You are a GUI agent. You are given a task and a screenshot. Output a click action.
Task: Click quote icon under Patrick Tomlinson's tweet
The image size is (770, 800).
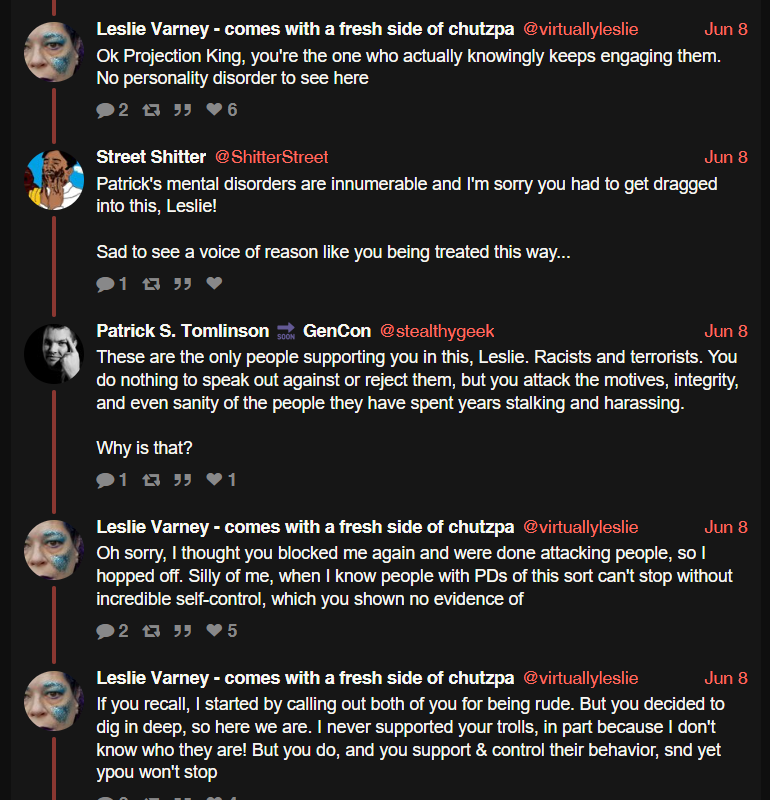(182, 480)
